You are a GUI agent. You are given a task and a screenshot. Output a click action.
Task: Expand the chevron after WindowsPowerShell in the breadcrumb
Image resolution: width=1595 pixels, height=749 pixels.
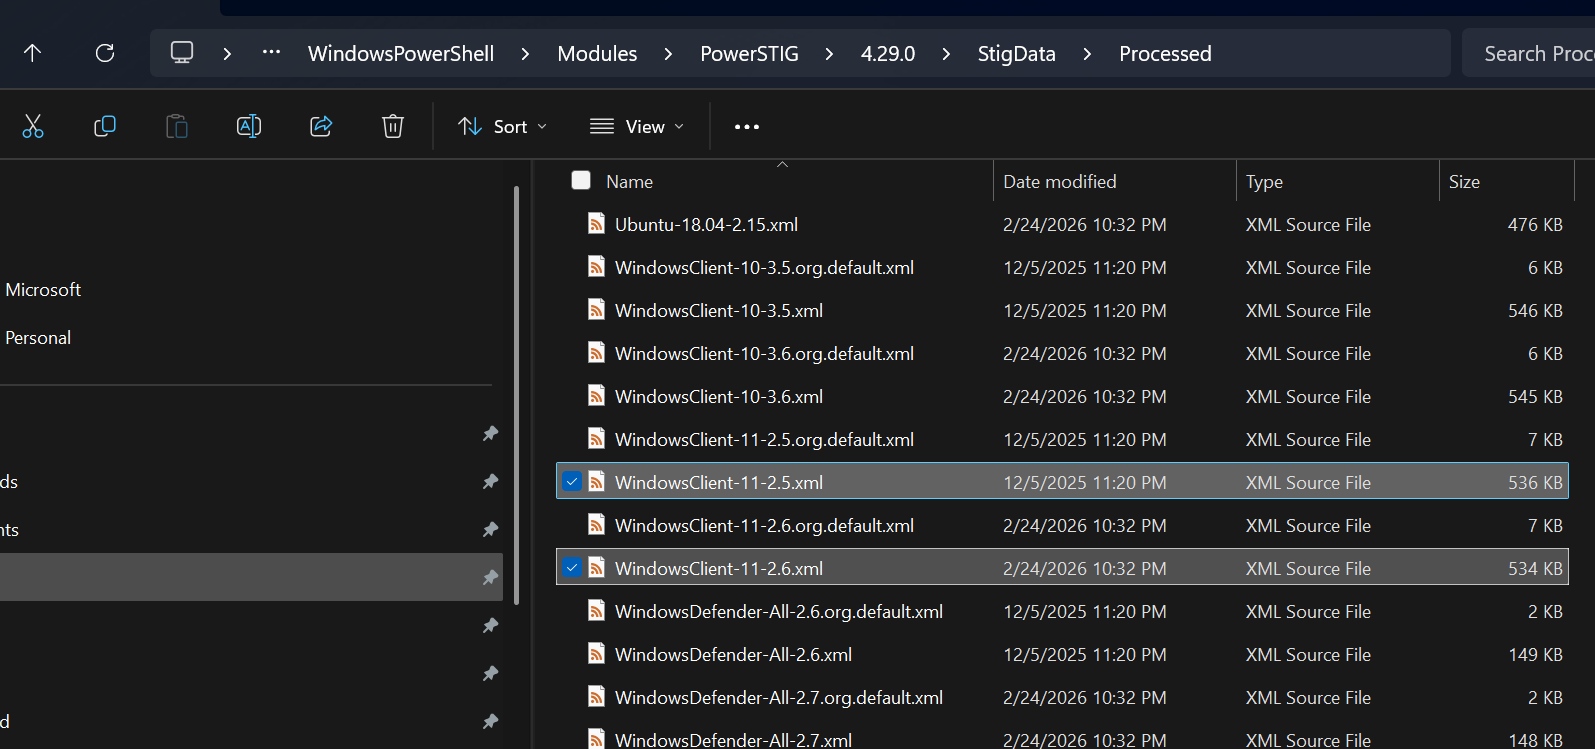click(525, 54)
